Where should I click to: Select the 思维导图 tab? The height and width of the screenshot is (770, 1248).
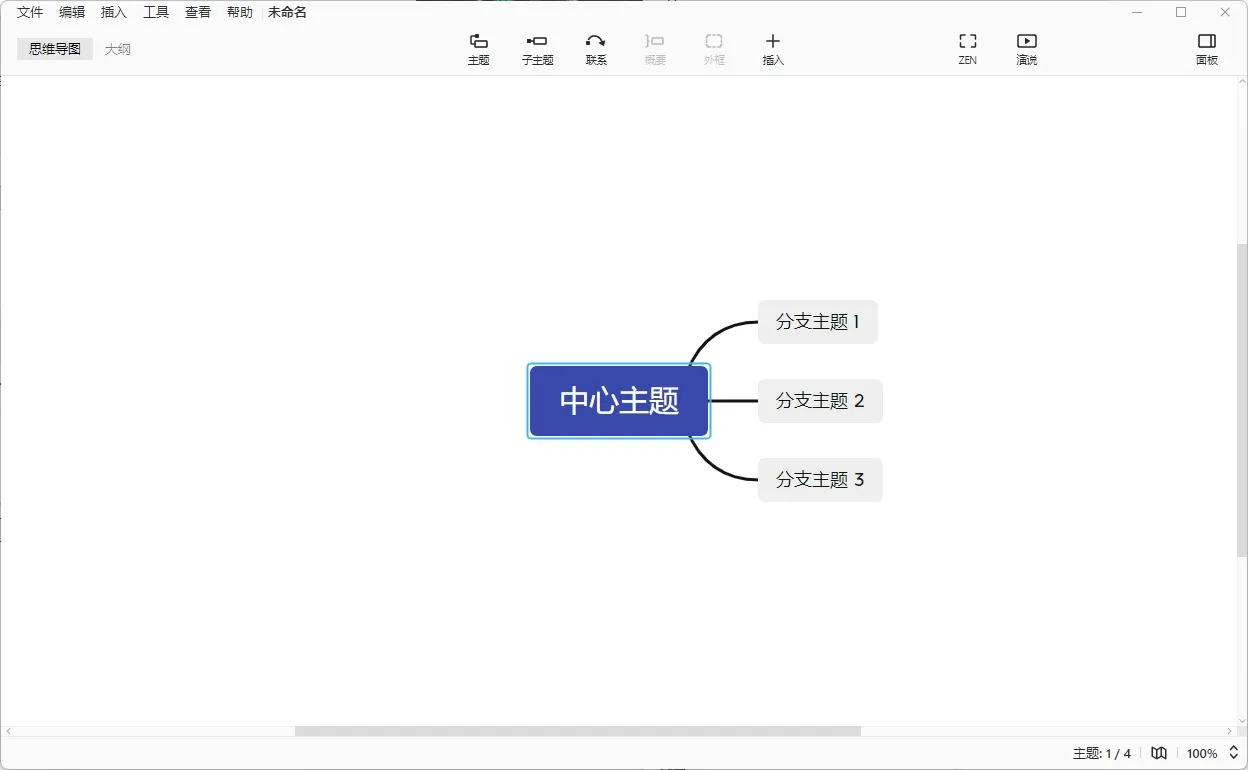point(54,48)
